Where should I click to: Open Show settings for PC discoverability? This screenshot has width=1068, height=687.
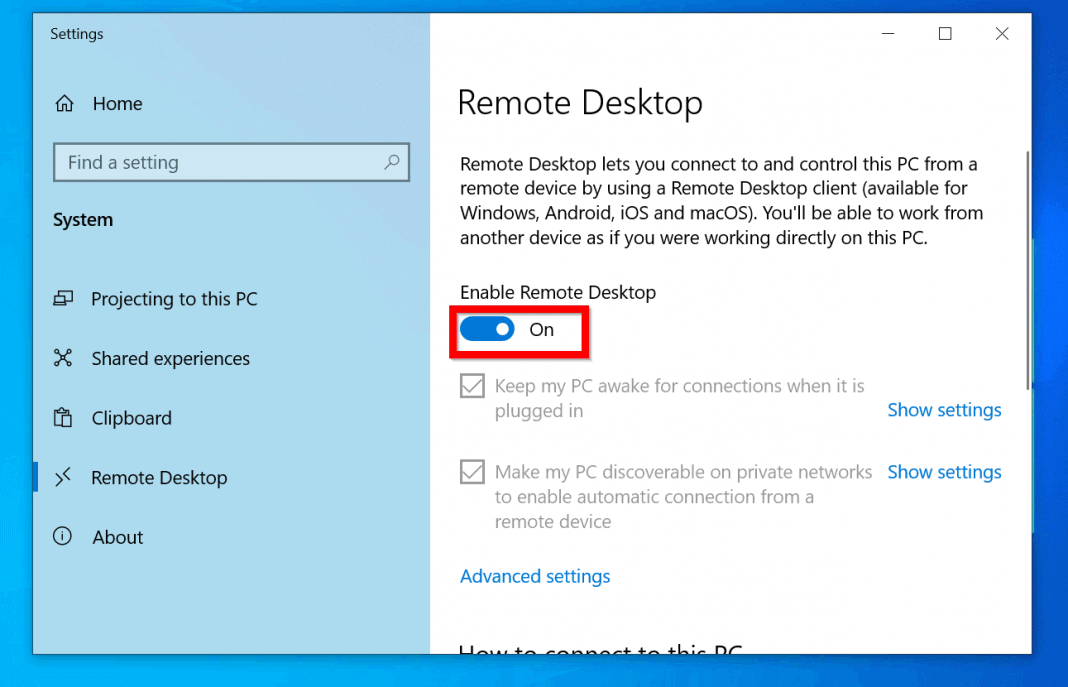point(944,471)
